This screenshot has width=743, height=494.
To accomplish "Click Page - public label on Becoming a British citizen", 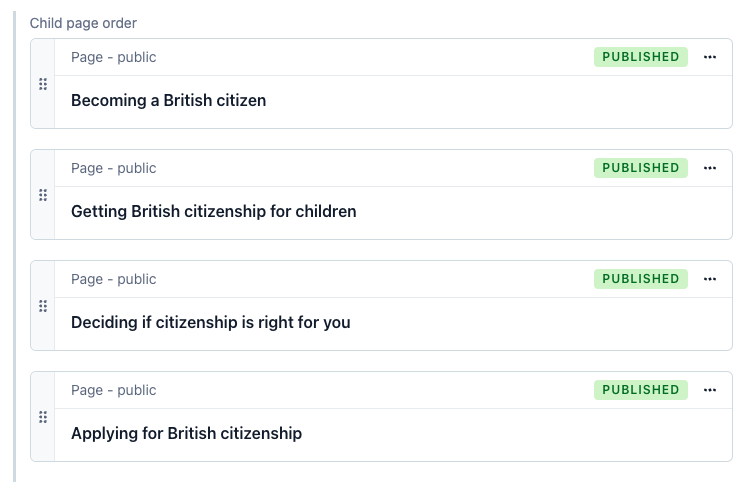I will 113,57.
